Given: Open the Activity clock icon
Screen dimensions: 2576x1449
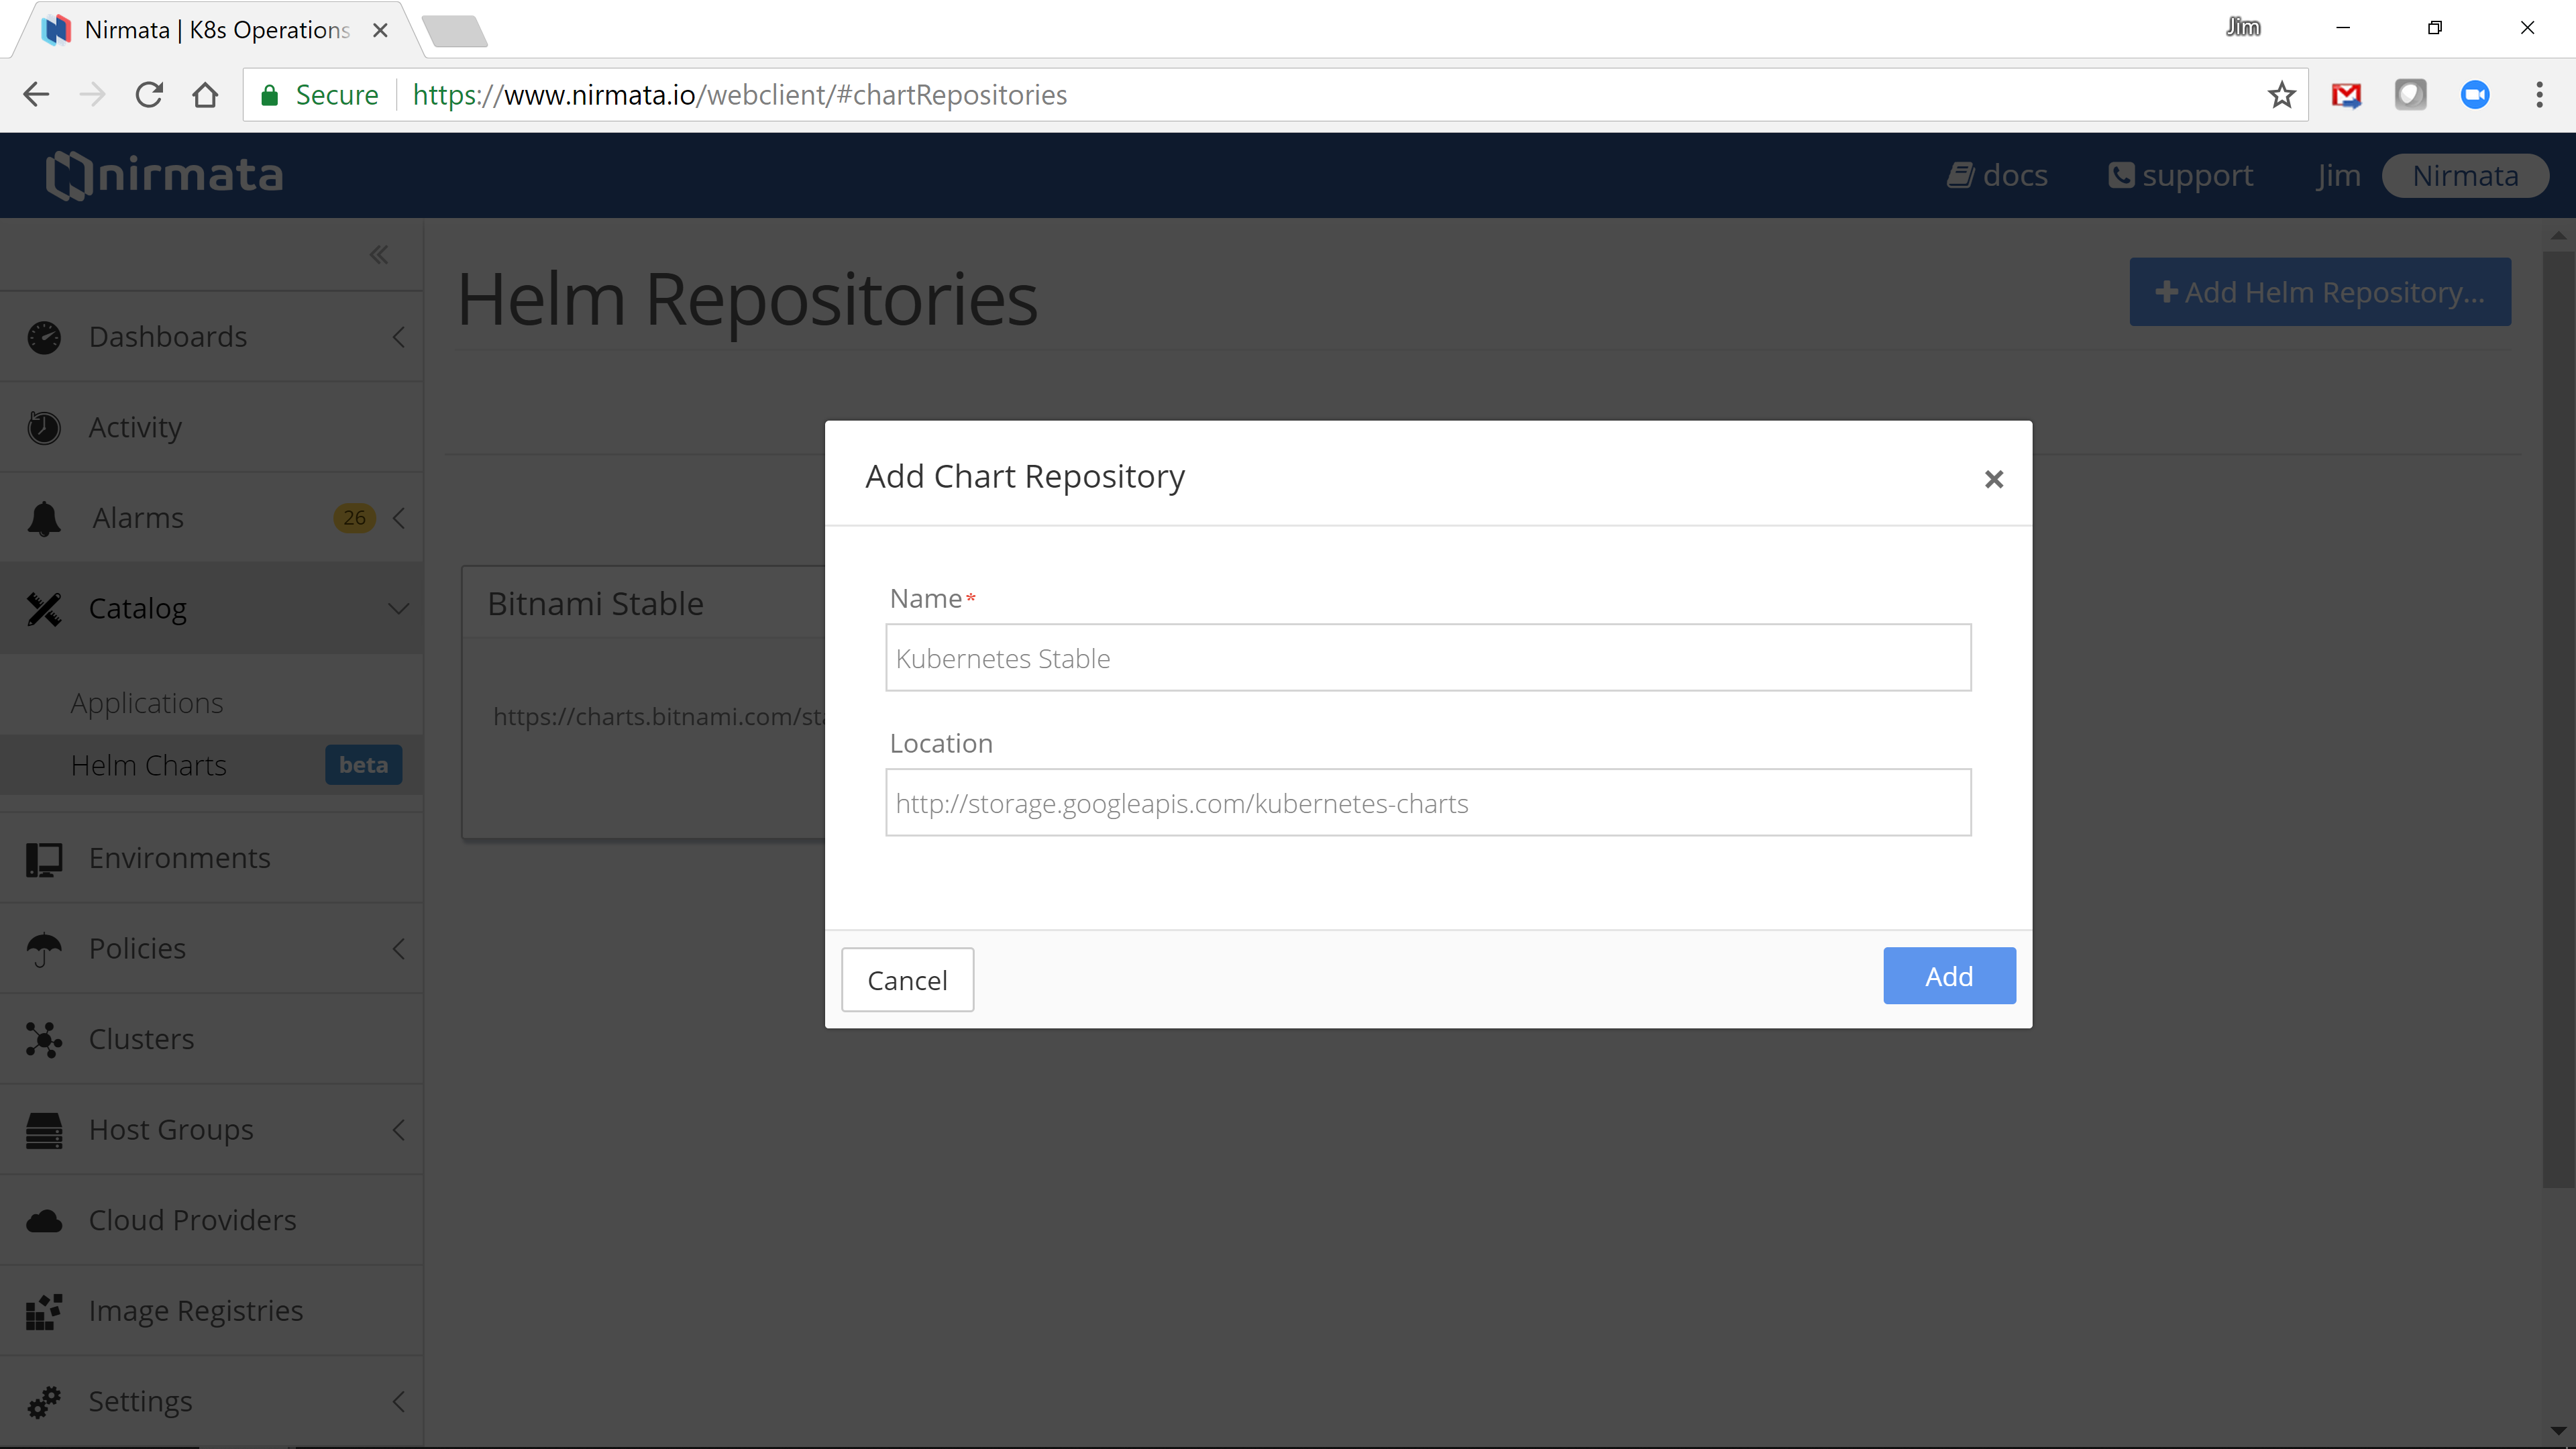Looking at the screenshot, I should pyautogui.click(x=44, y=428).
